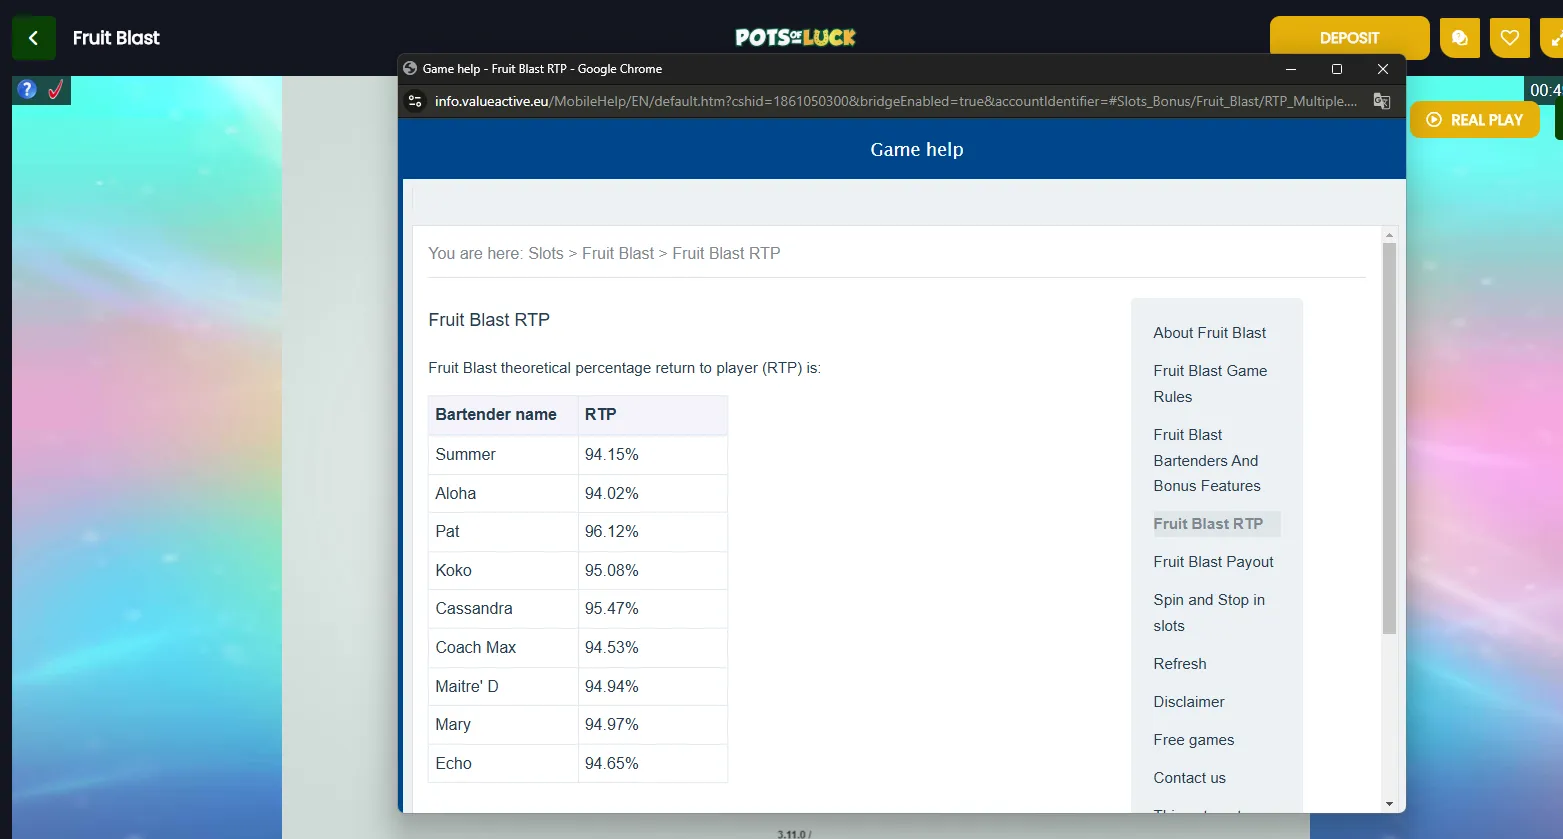Click the Coach Max row name
Screen dimensions: 1563x839
click(476, 648)
